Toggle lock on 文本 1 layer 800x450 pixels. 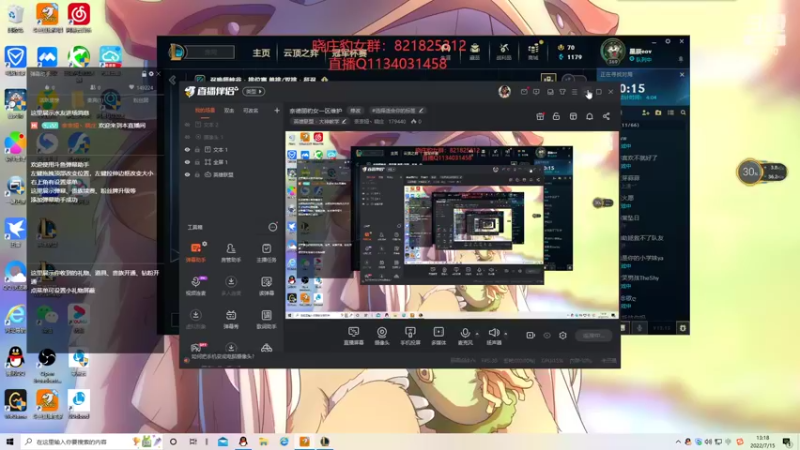197,149
